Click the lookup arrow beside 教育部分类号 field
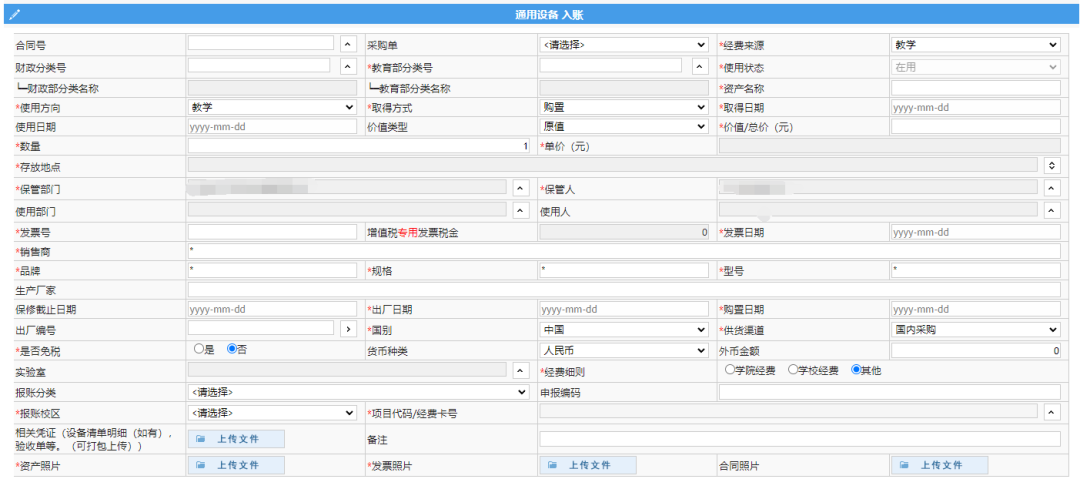This screenshot has width=1080, height=489. tap(699, 66)
